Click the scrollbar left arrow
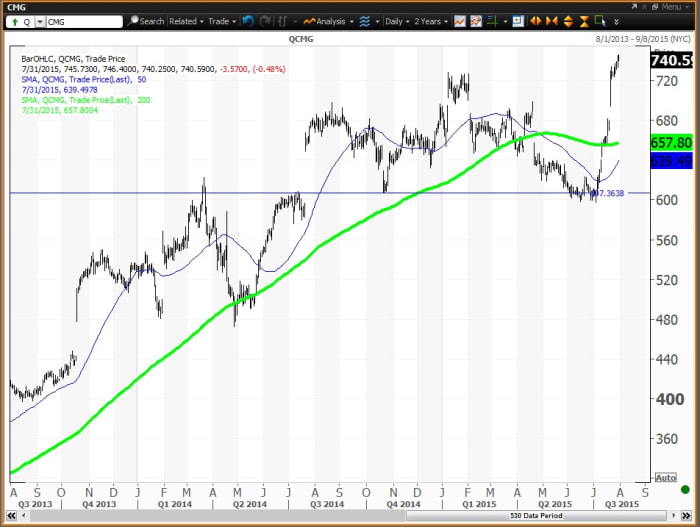The image size is (700, 527). 24,516
